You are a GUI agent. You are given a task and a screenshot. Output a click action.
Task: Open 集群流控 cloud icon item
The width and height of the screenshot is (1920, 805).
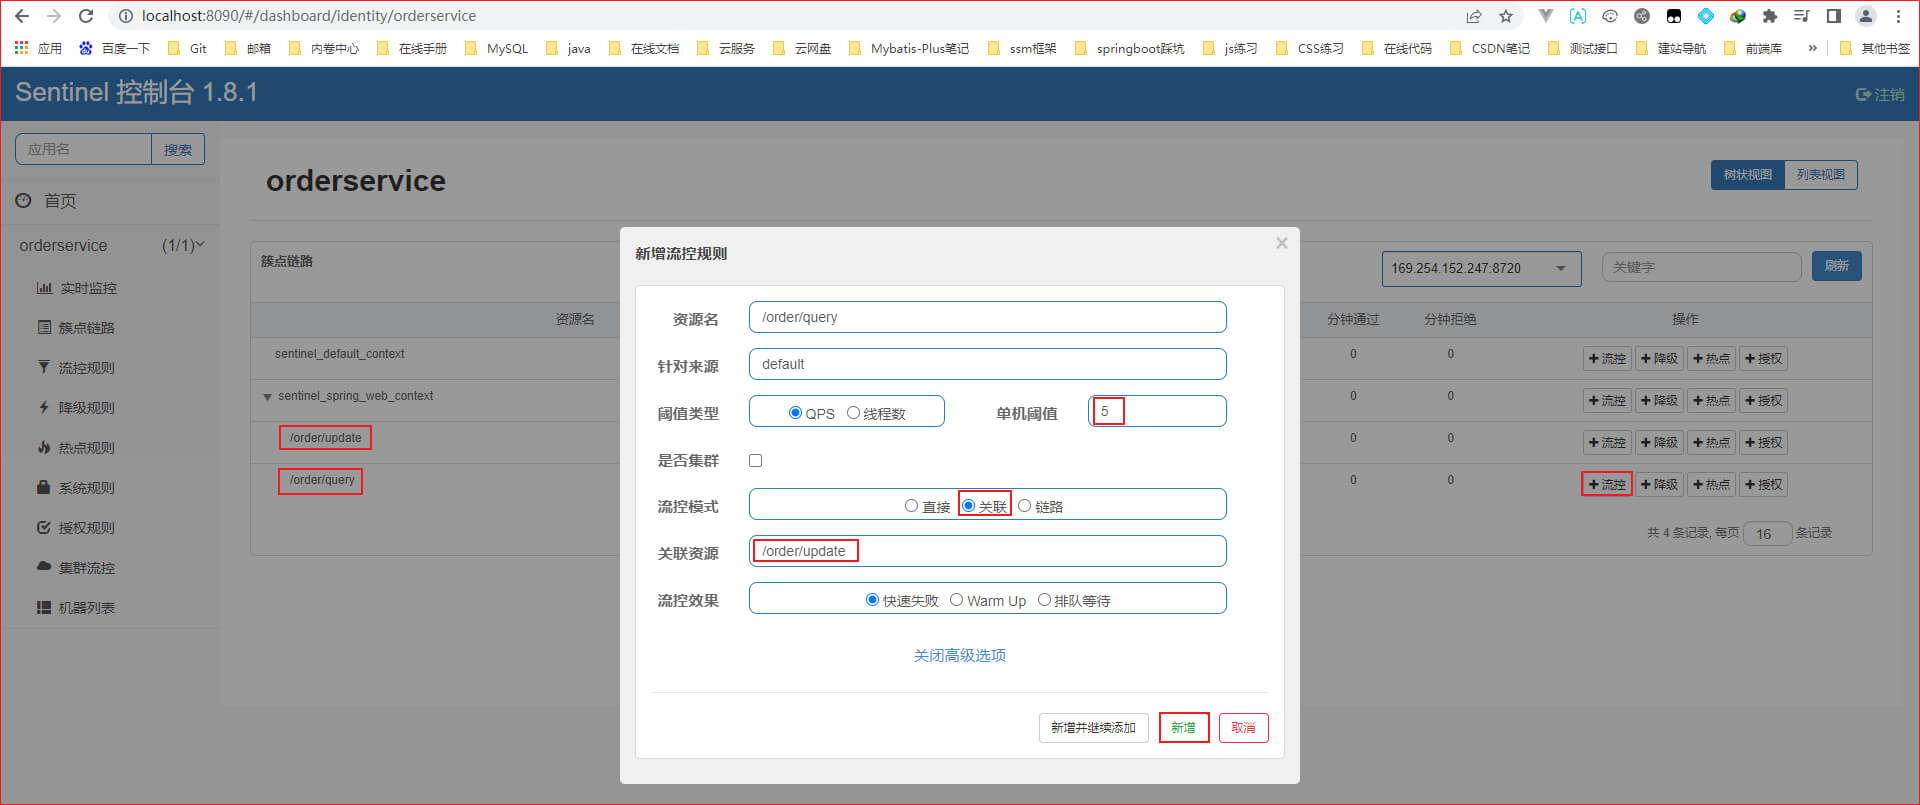[x=76, y=568]
